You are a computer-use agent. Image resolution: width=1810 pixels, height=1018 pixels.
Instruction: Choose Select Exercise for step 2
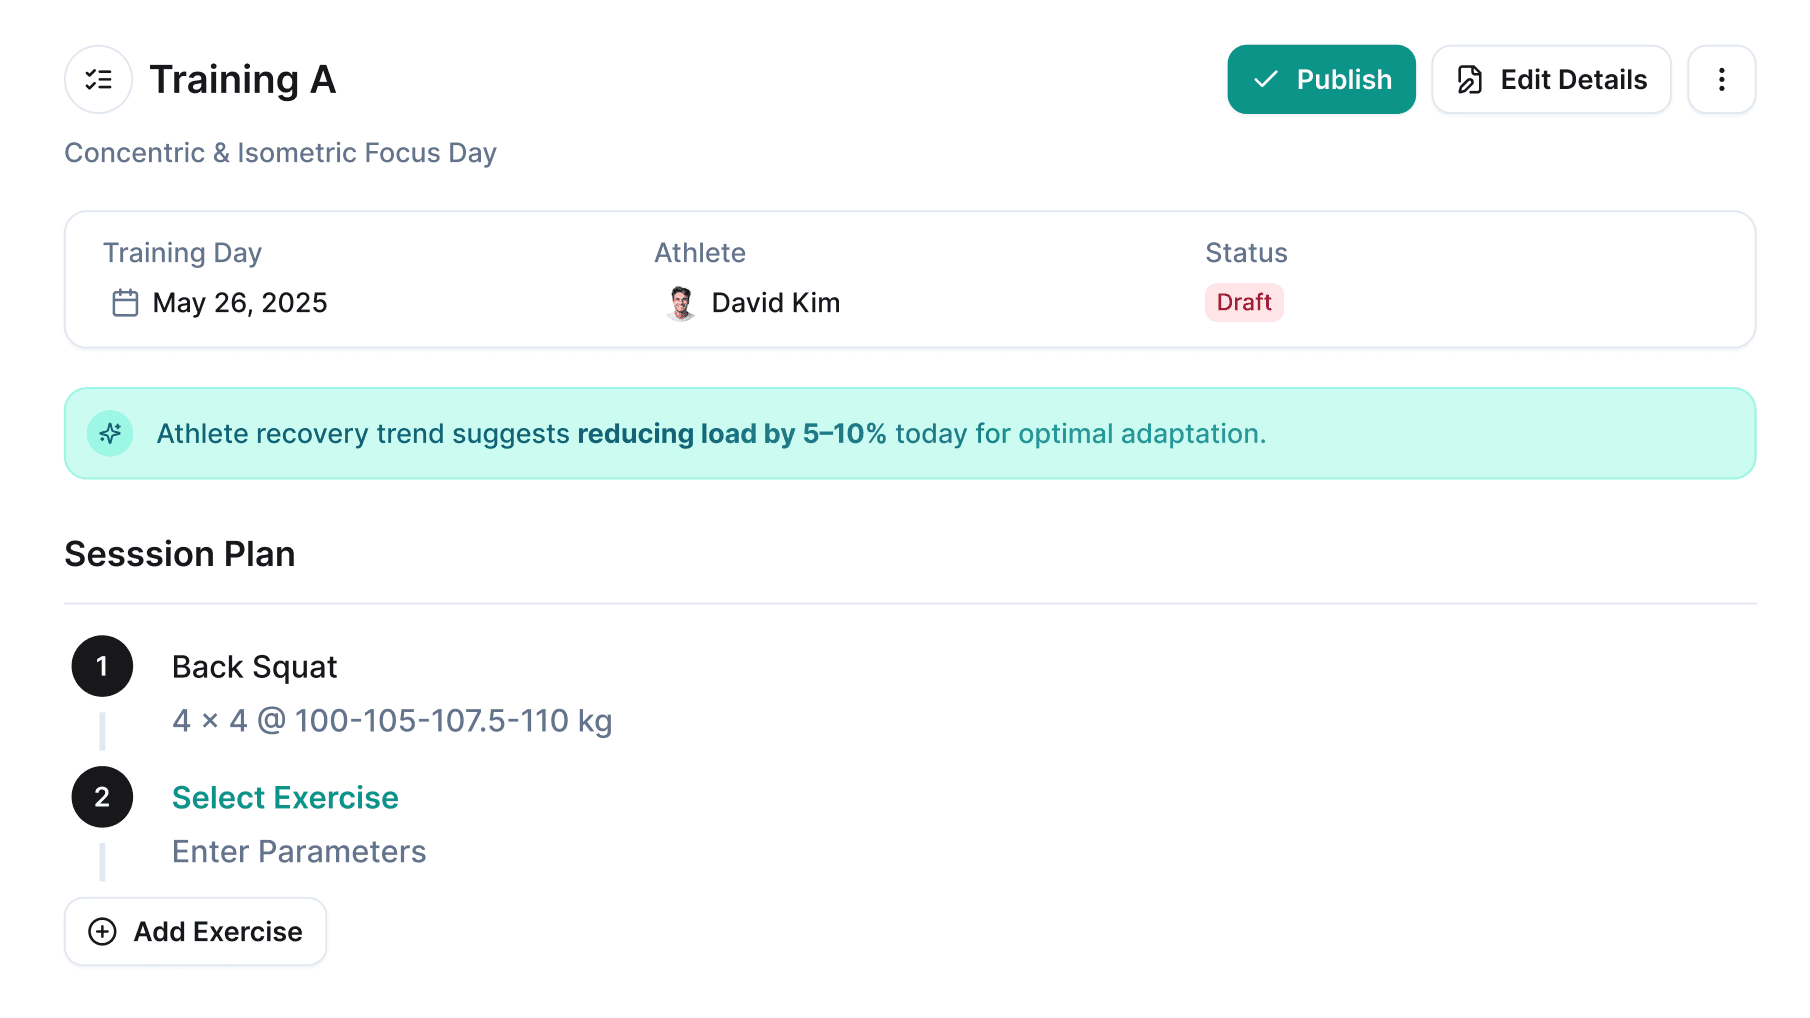pos(285,797)
